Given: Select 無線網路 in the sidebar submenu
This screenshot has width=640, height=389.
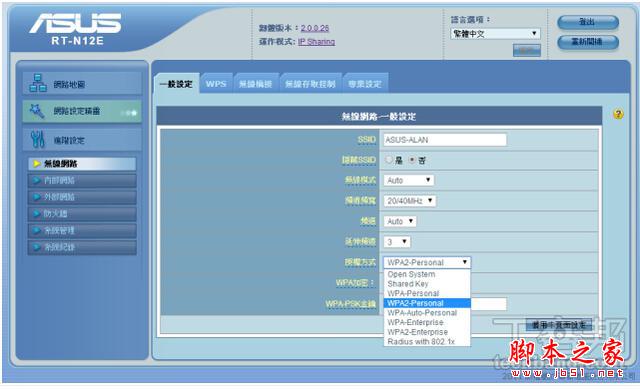Looking at the screenshot, I should coord(82,164).
